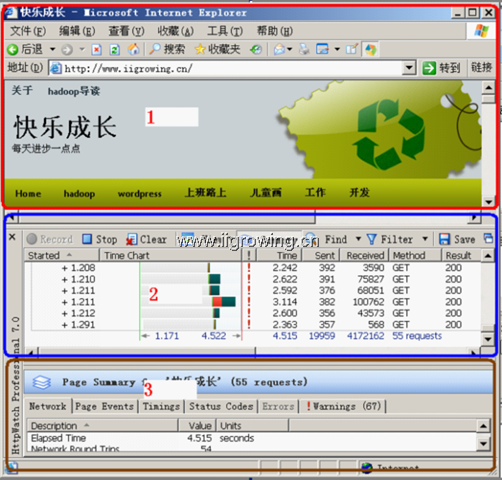Image resolution: width=502 pixels, height=480 pixels.
Task: Switch to the Status Codes tab
Action: point(221,407)
